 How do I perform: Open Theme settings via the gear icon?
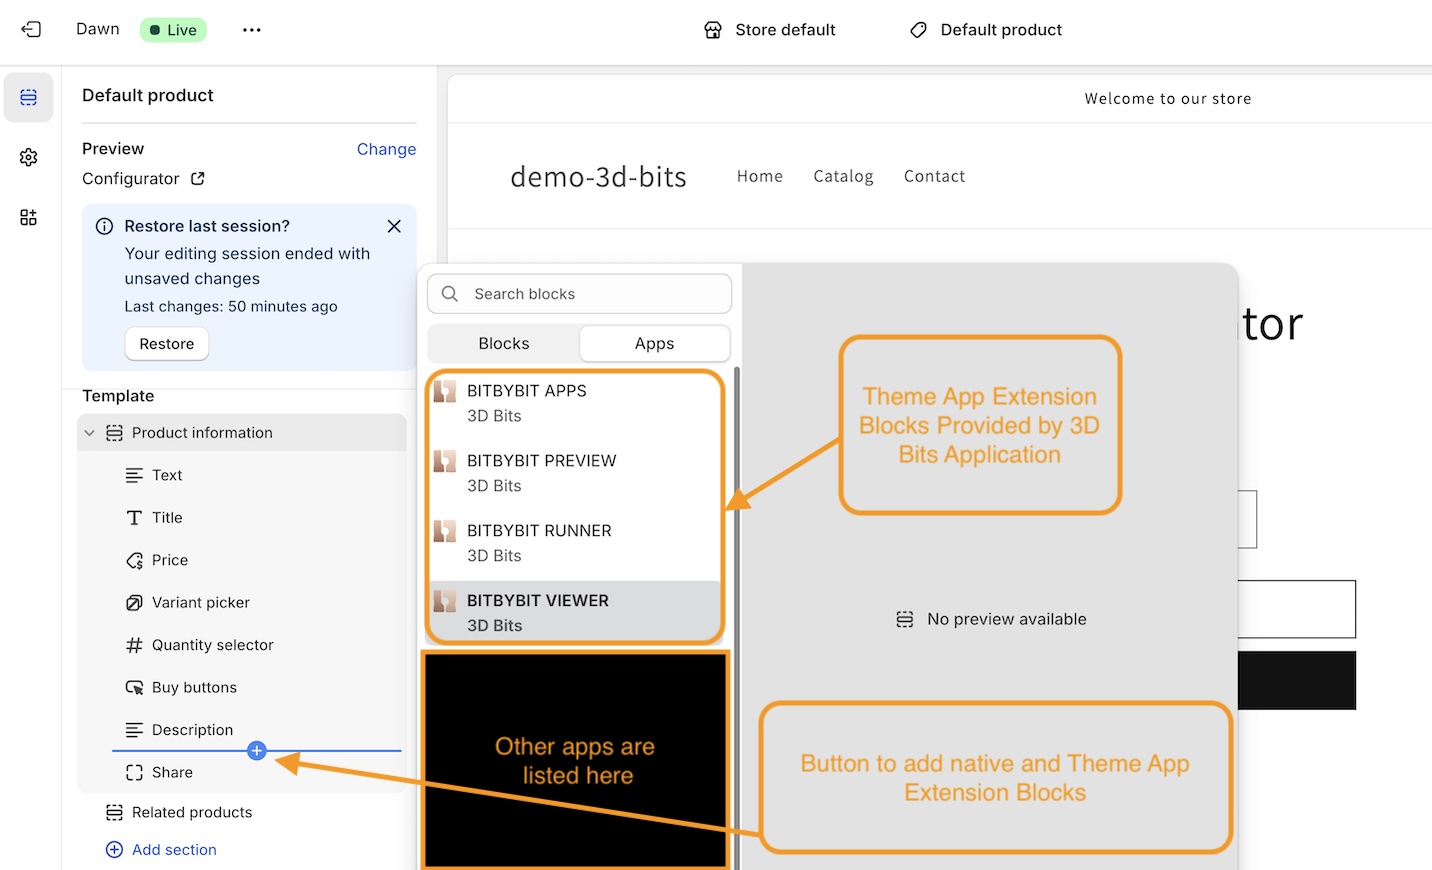pyautogui.click(x=28, y=157)
